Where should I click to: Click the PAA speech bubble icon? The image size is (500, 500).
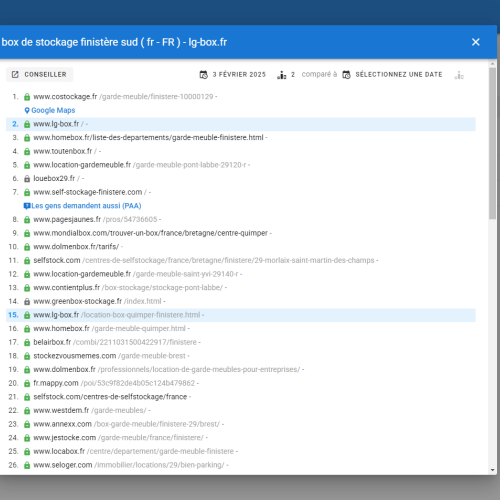27,206
